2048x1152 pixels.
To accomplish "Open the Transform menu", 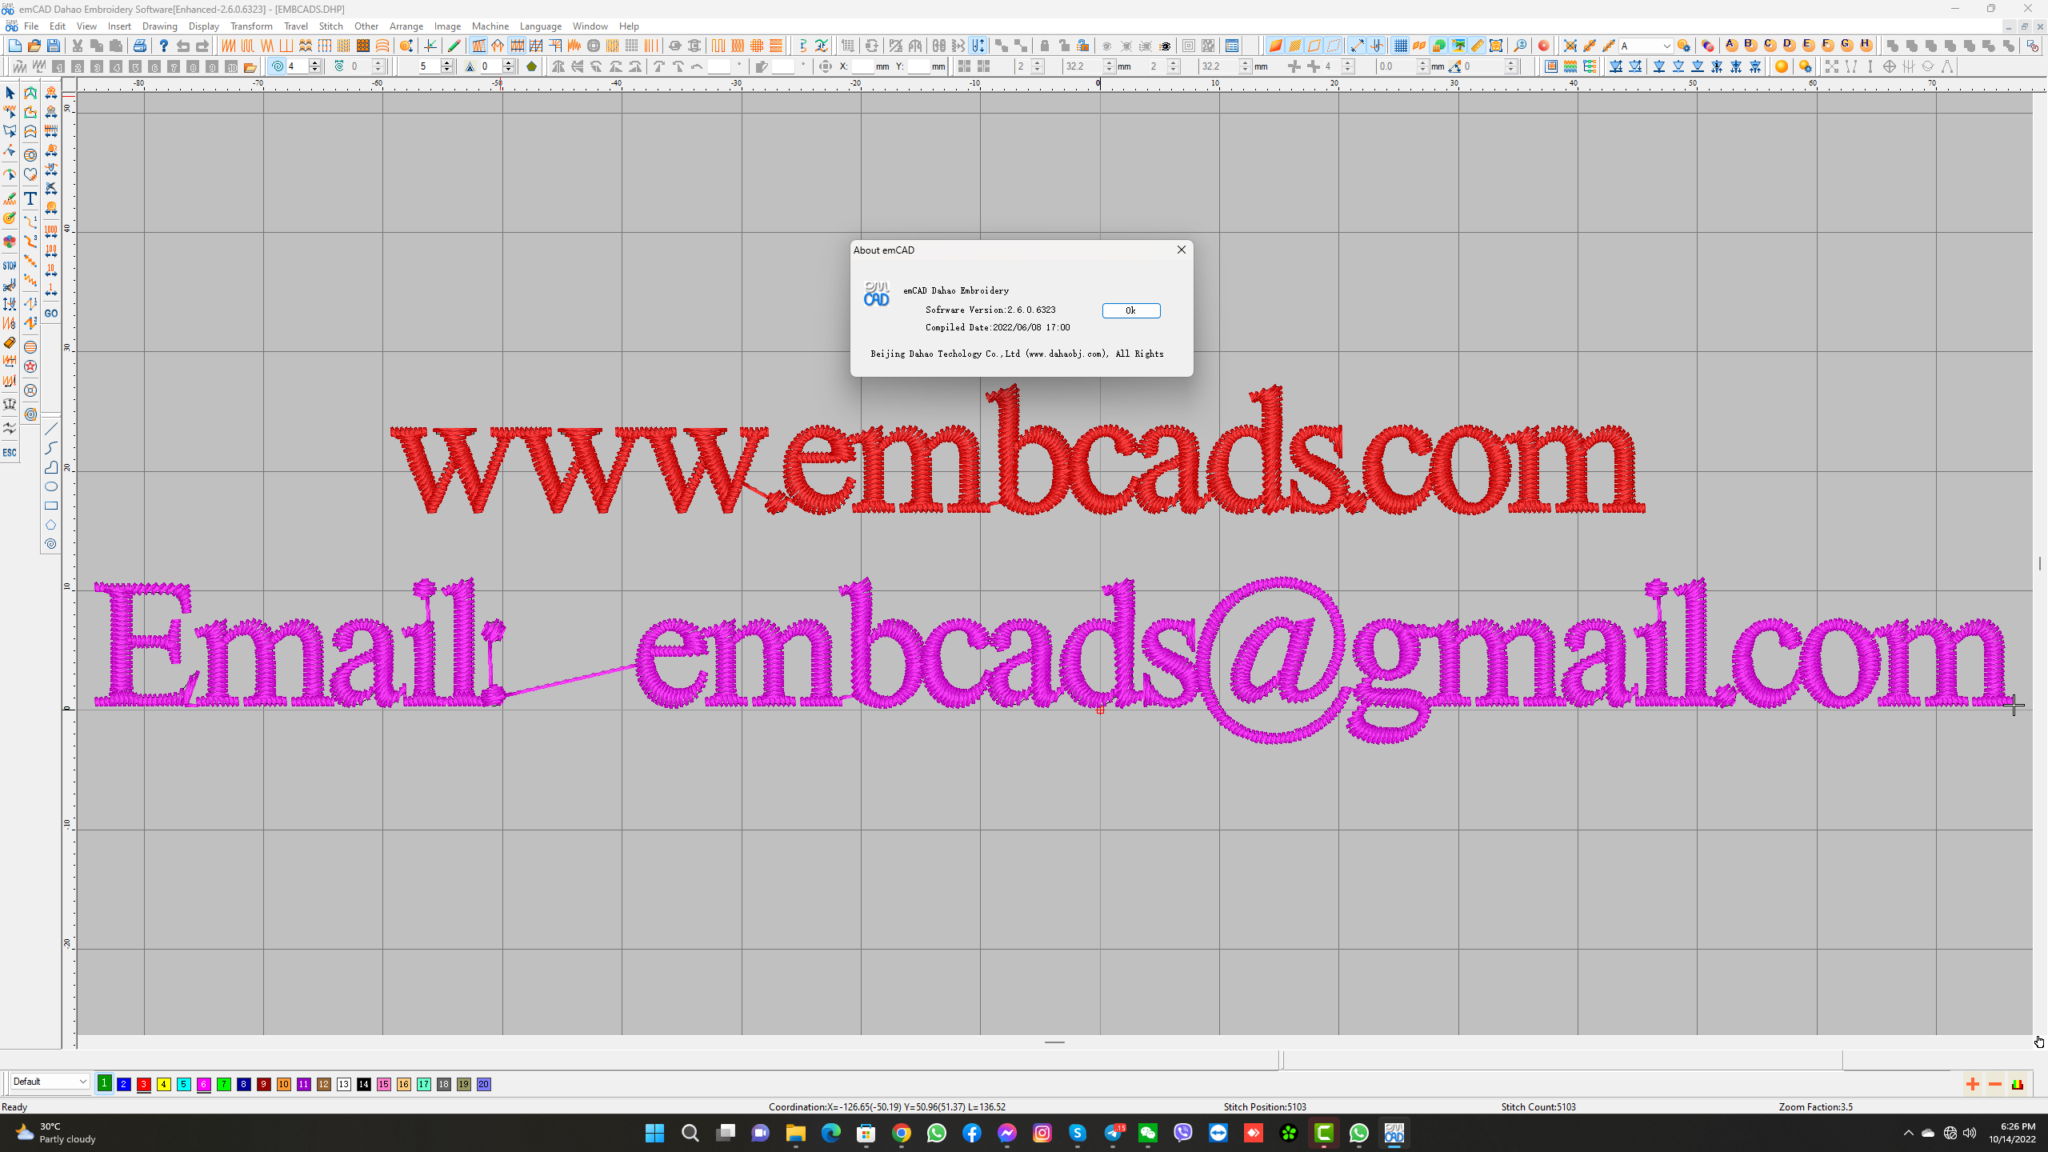I will 251,26.
